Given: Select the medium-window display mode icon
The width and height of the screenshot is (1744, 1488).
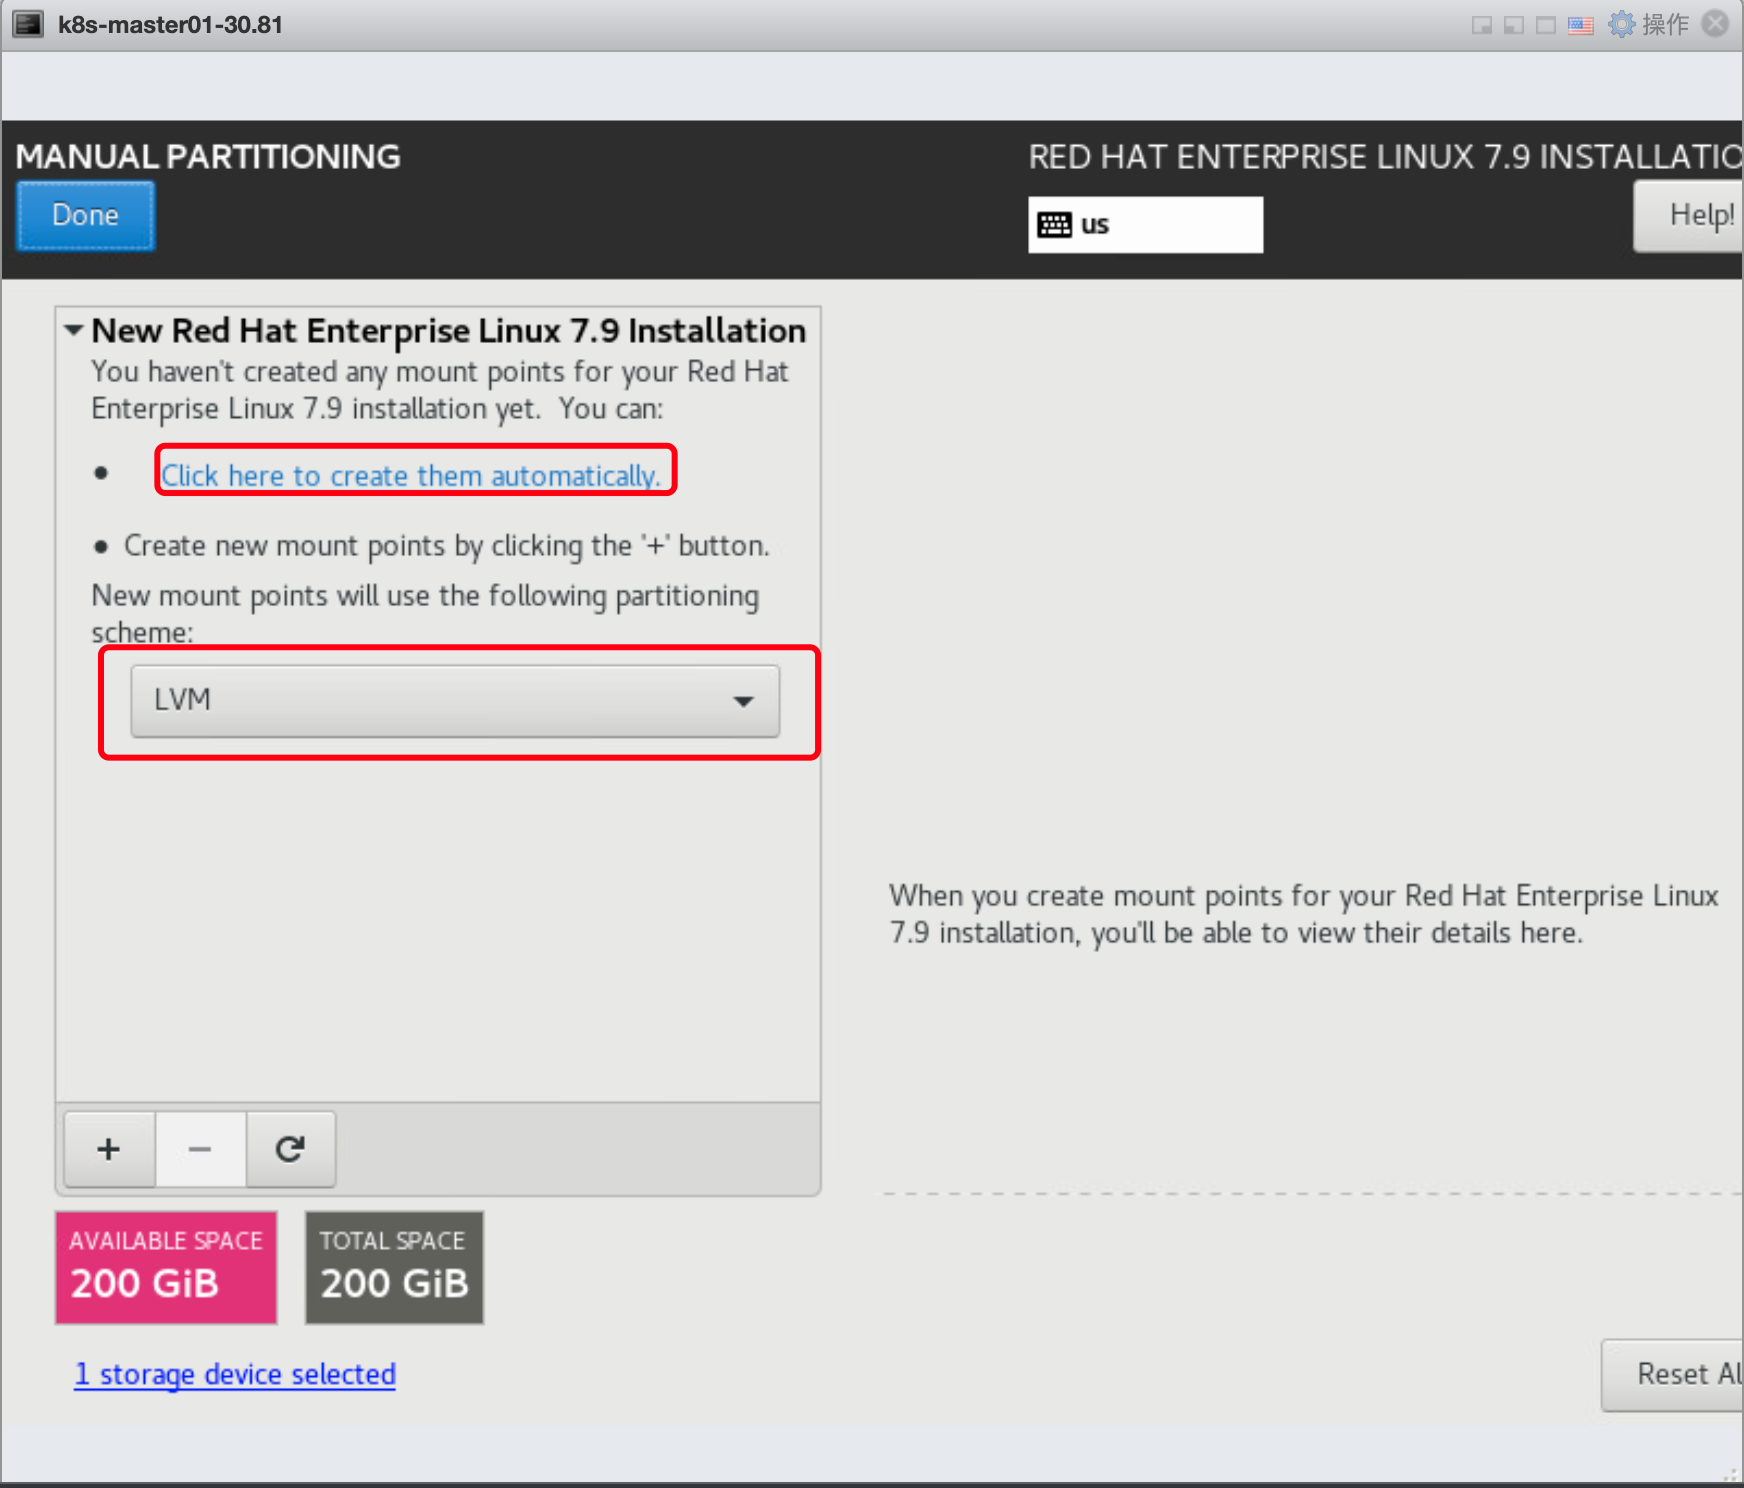Looking at the screenshot, I should click(1514, 25).
